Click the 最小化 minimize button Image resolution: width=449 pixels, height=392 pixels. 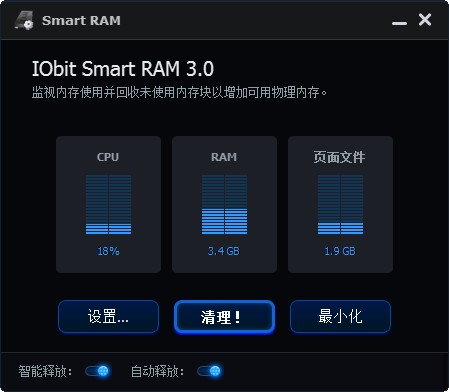340,317
